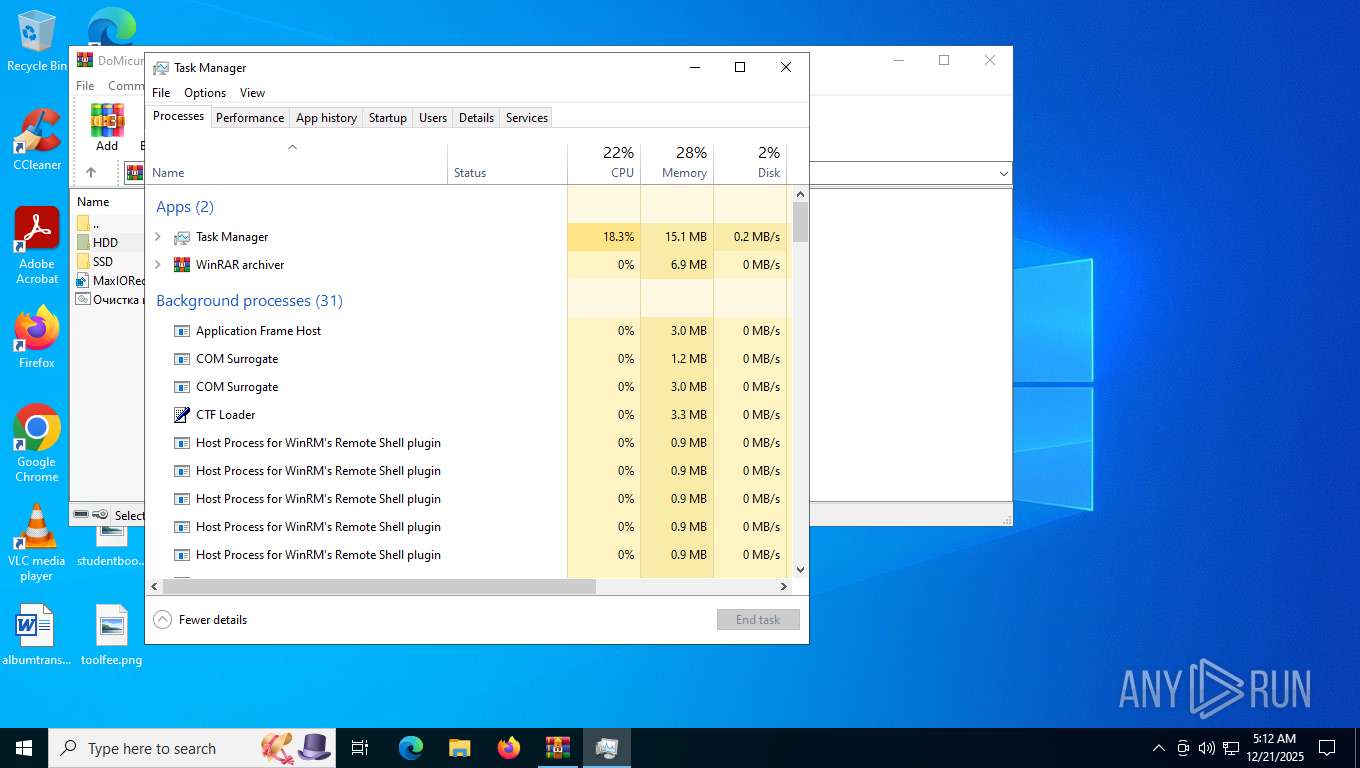
Task: Click the volume tray icon
Action: (1206, 748)
